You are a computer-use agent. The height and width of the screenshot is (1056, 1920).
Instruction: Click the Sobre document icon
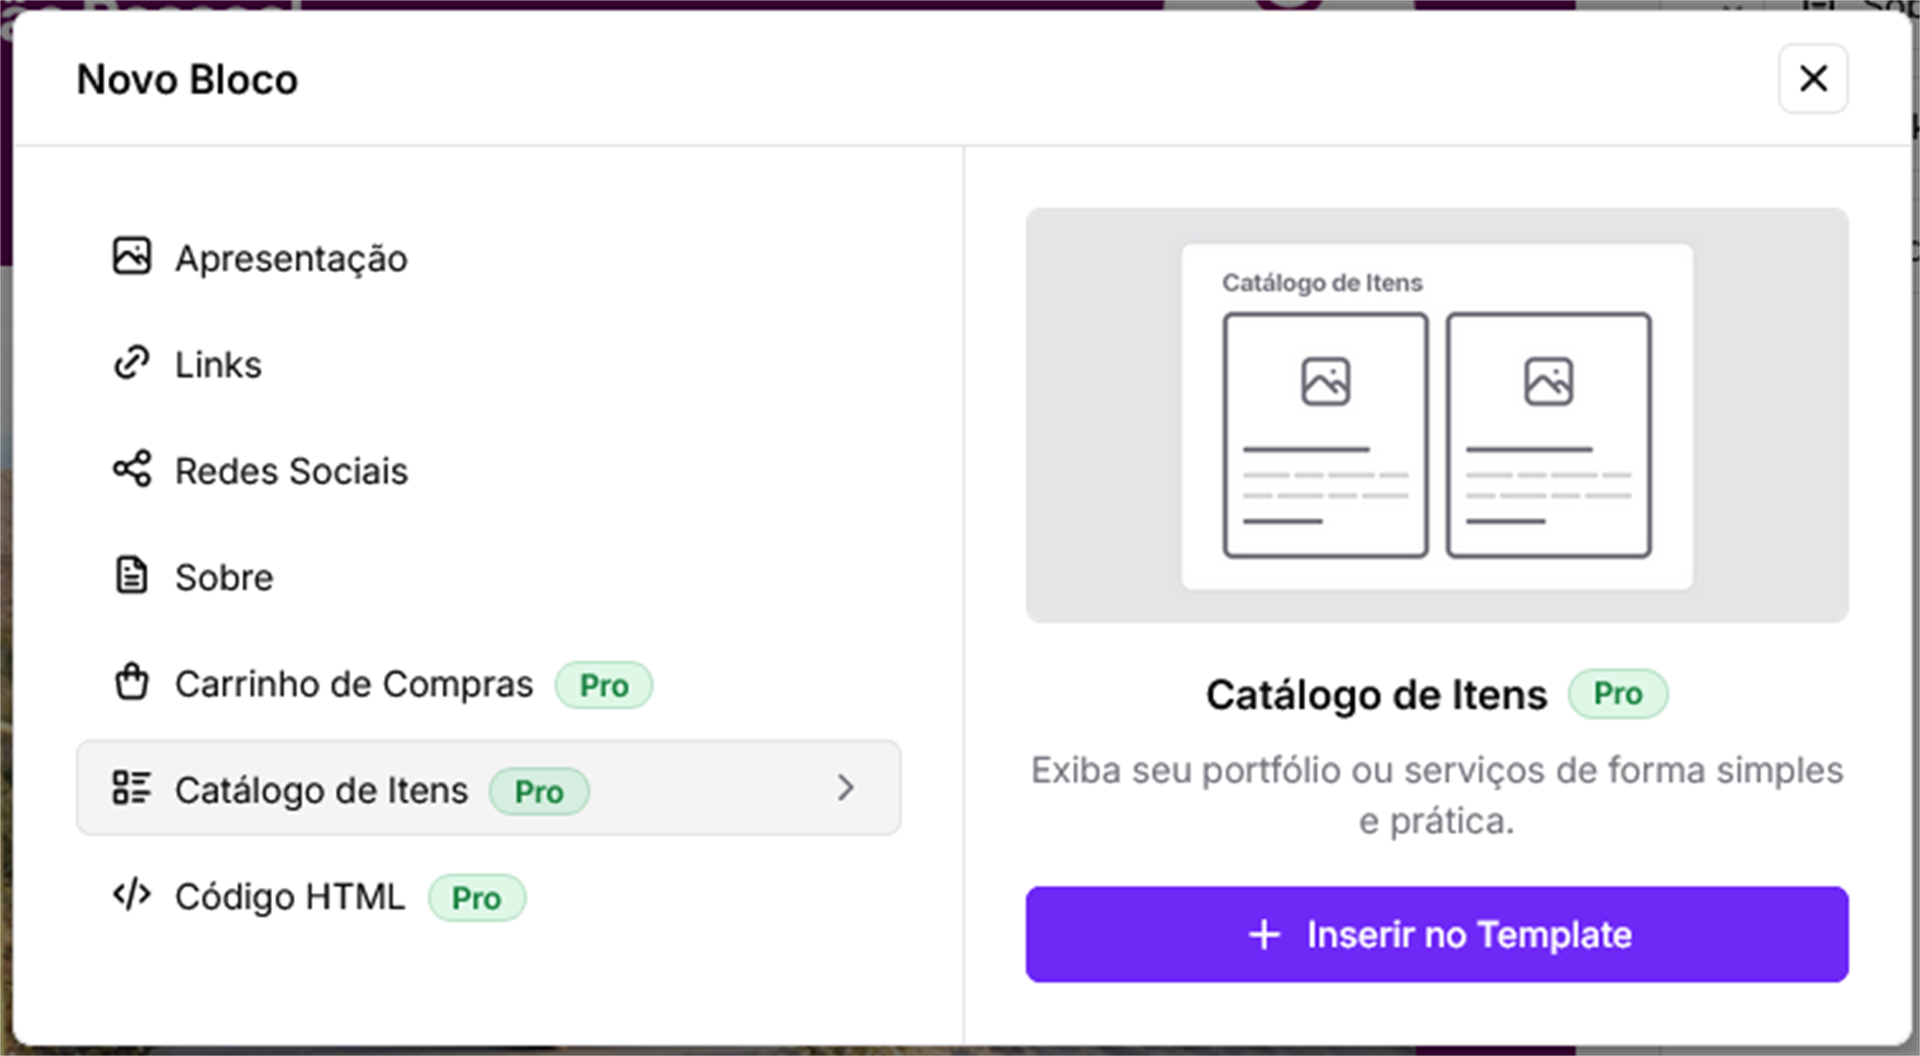131,576
